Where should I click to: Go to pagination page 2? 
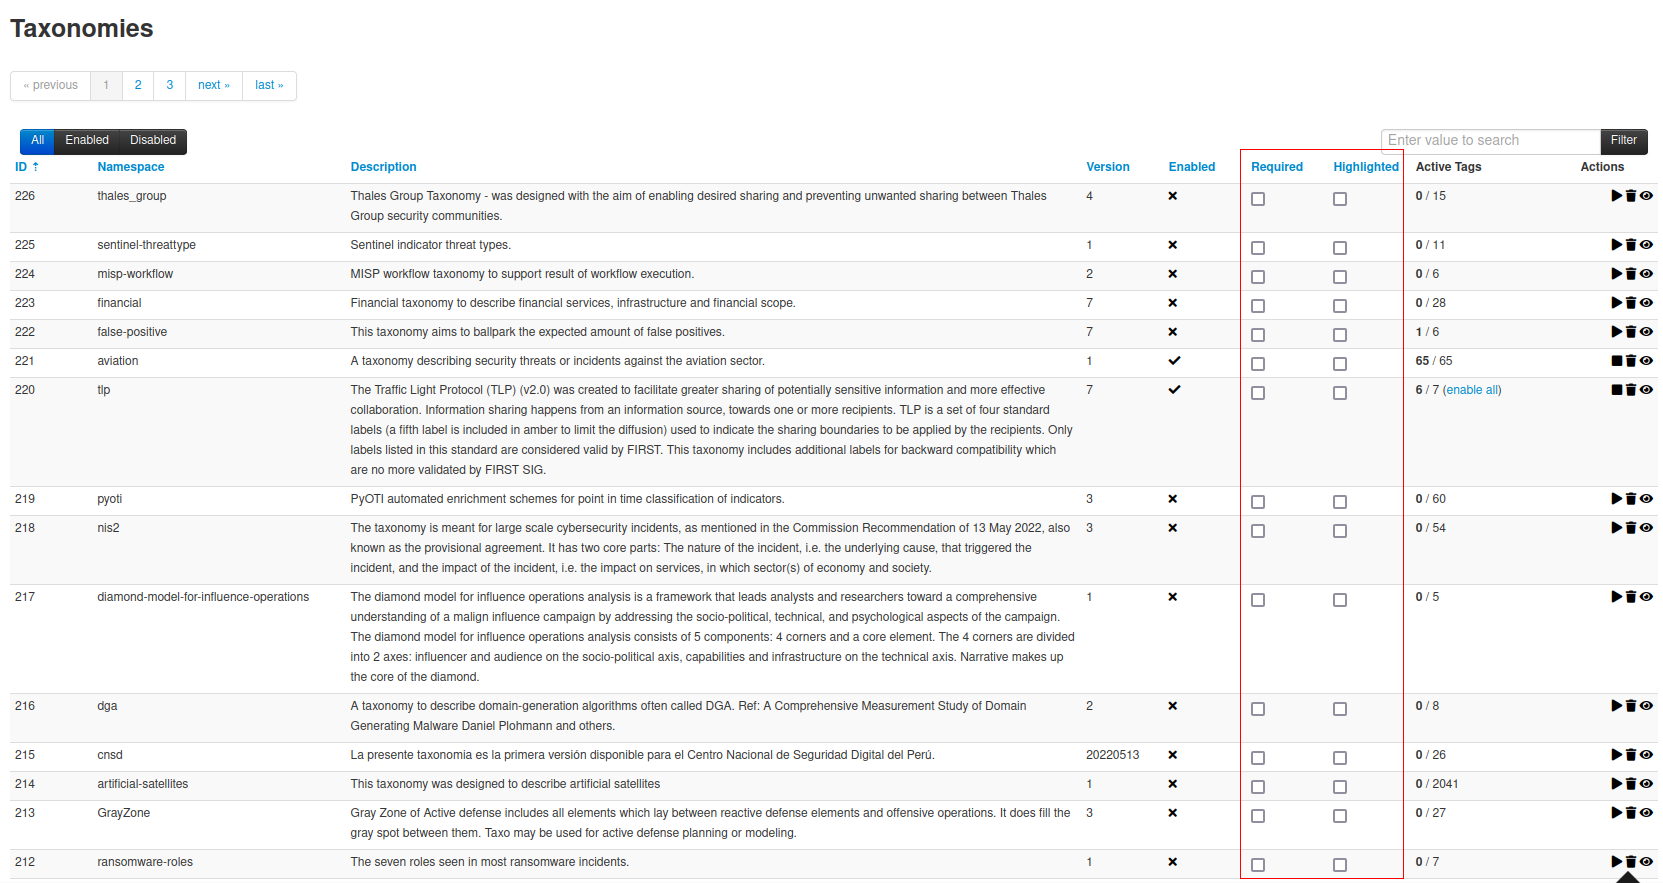tap(138, 85)
